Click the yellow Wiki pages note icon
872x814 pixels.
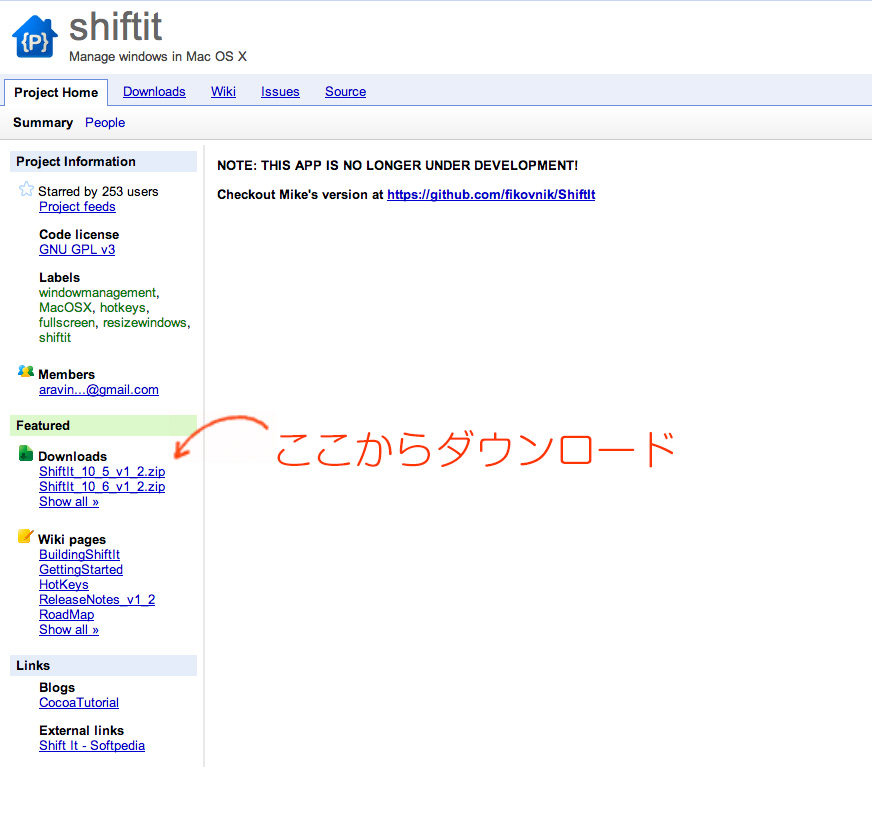(x=26, y=536)
